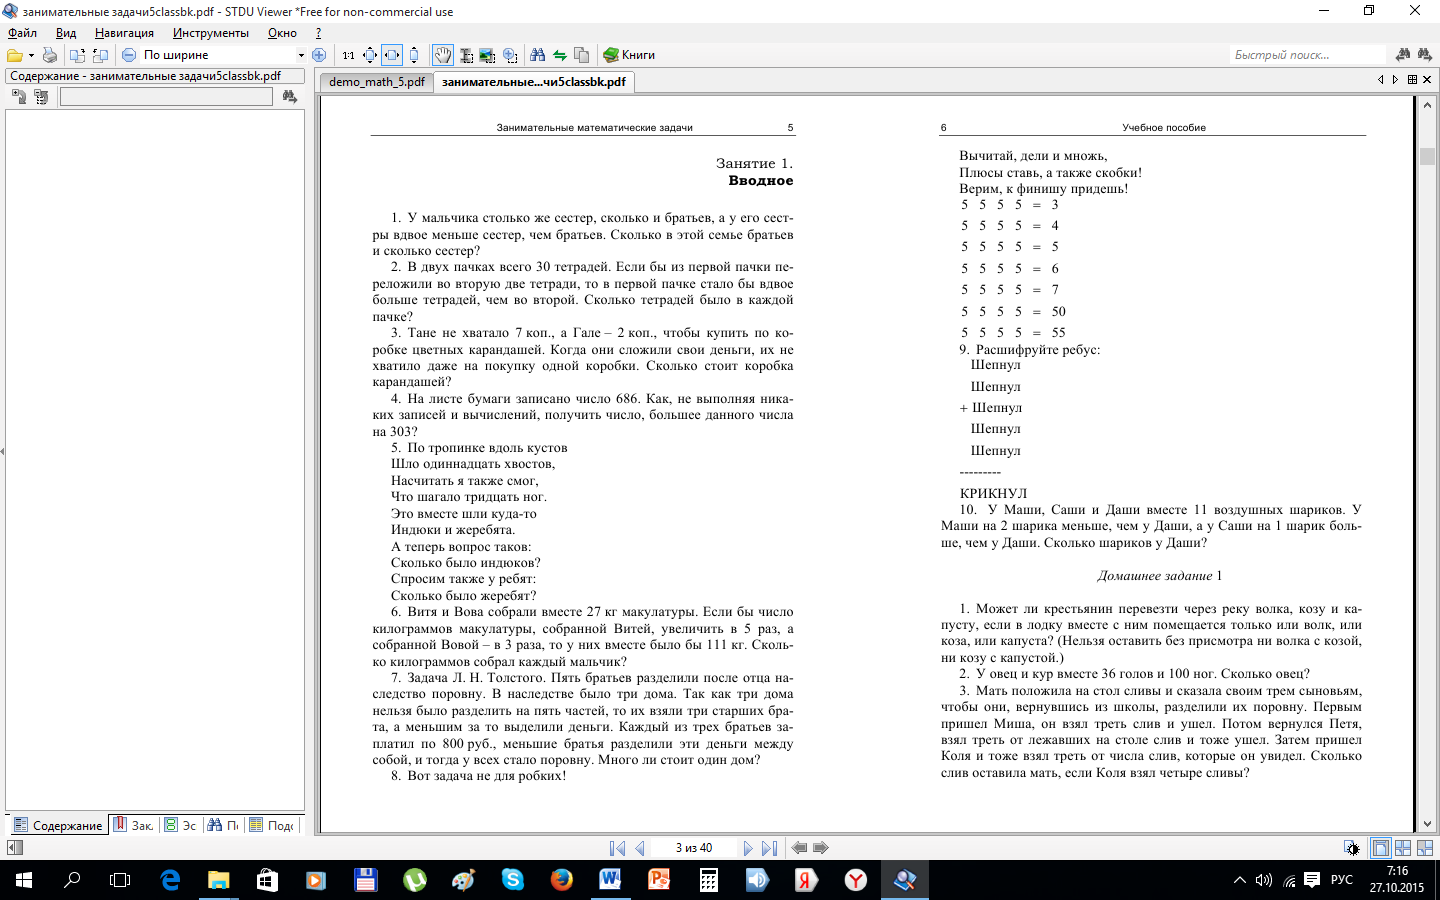Screen dimensions: 1440x900
Task: Pick the Zoom selection tool
Action: 510,55
